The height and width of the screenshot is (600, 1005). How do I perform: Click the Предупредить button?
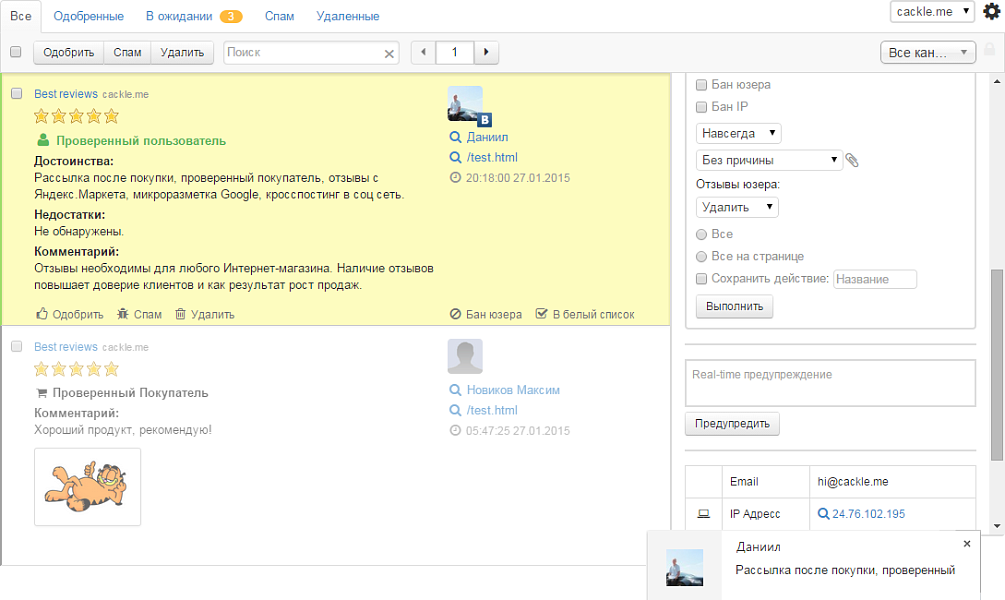(x=732, y=424)
